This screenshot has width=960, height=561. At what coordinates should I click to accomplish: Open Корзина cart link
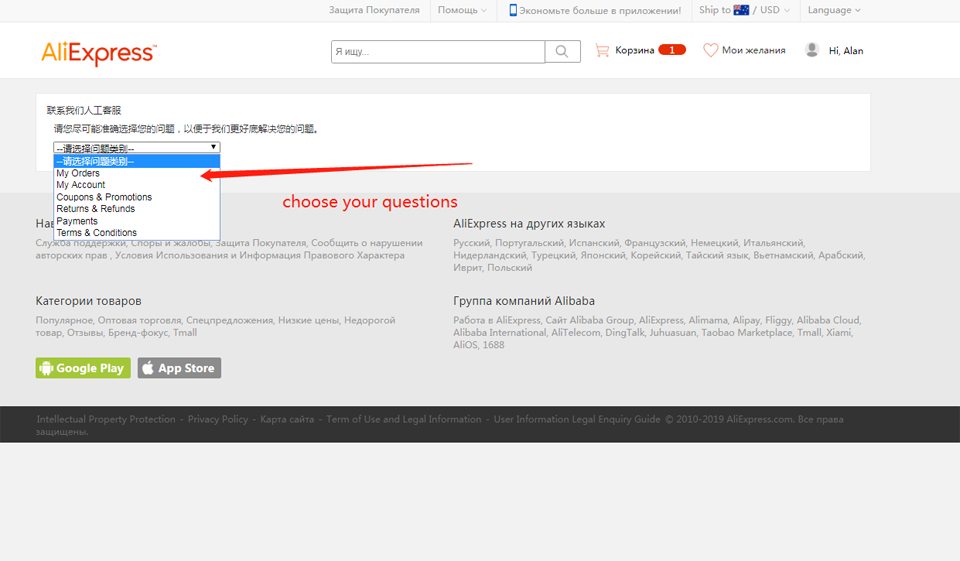(x=635, y=50)
